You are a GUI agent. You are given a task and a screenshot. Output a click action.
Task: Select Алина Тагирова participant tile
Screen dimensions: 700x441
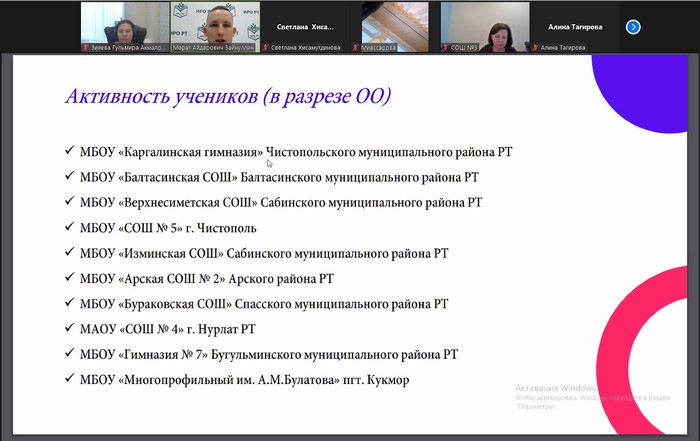[x=575, y=27]
